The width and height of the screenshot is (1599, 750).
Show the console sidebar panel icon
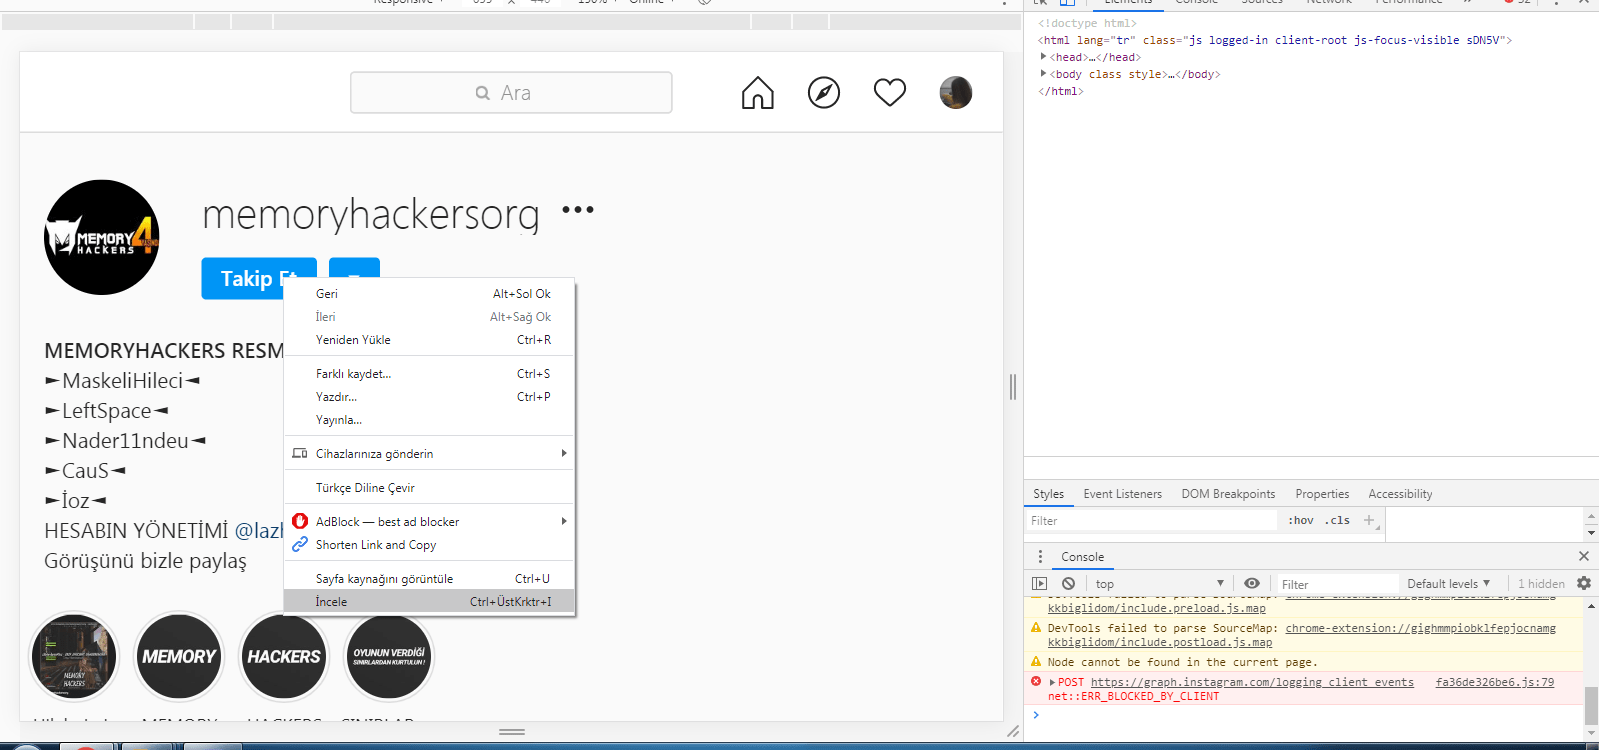click(1040, 583)
